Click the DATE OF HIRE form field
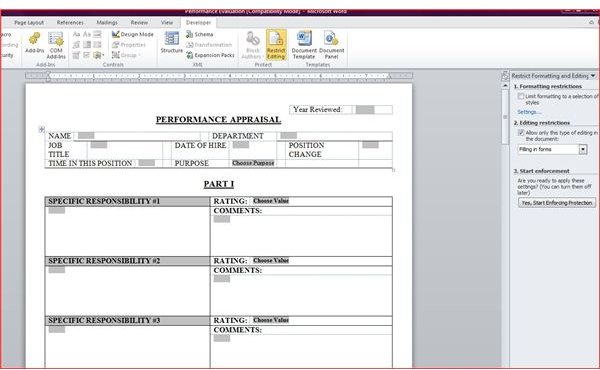 (x=241, y=145)
